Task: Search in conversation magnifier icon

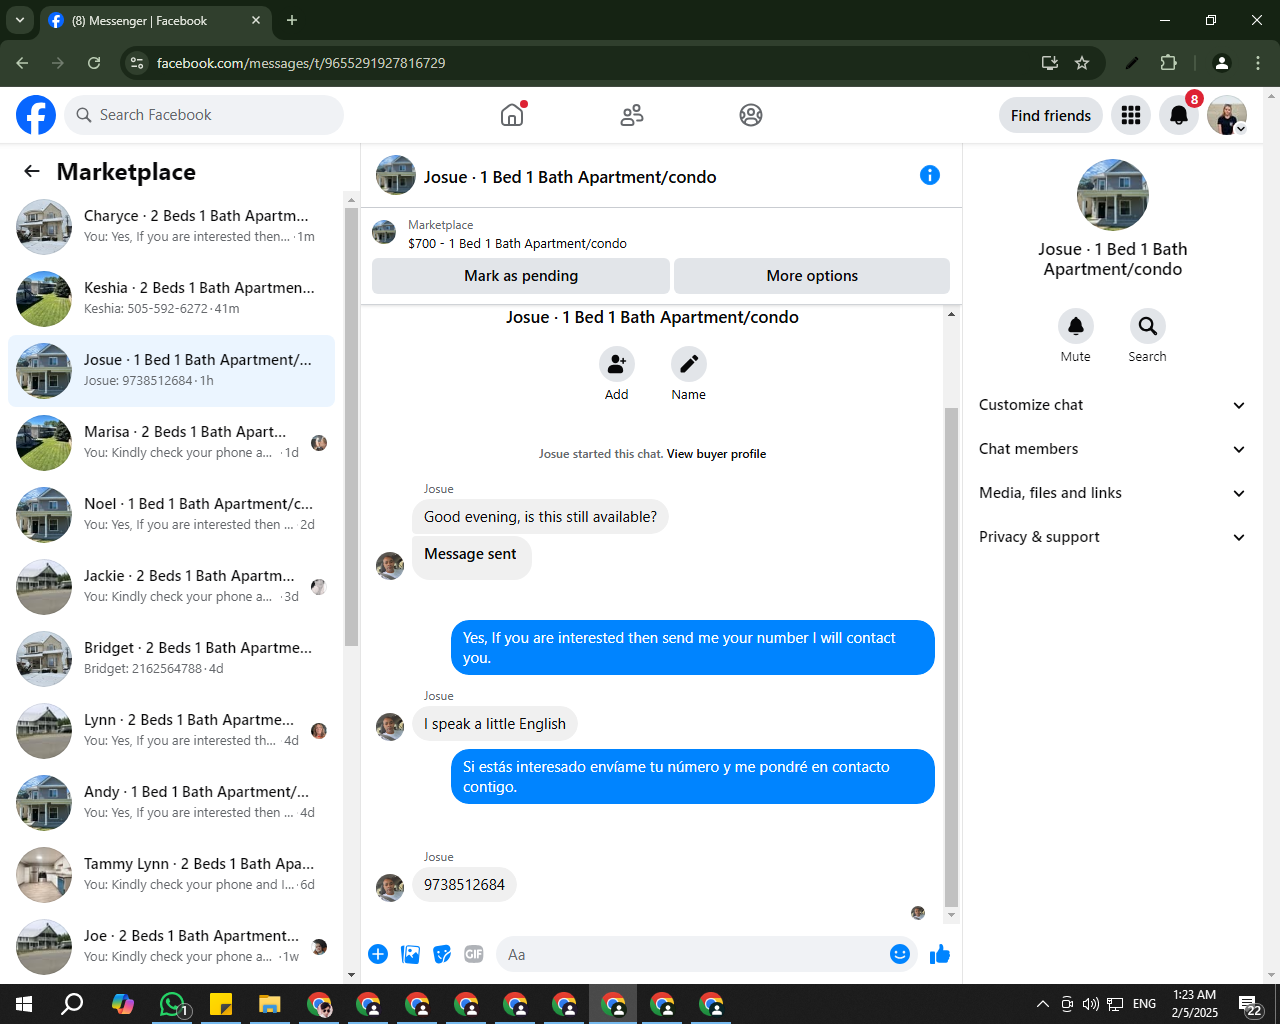Action: (1148, 326)
